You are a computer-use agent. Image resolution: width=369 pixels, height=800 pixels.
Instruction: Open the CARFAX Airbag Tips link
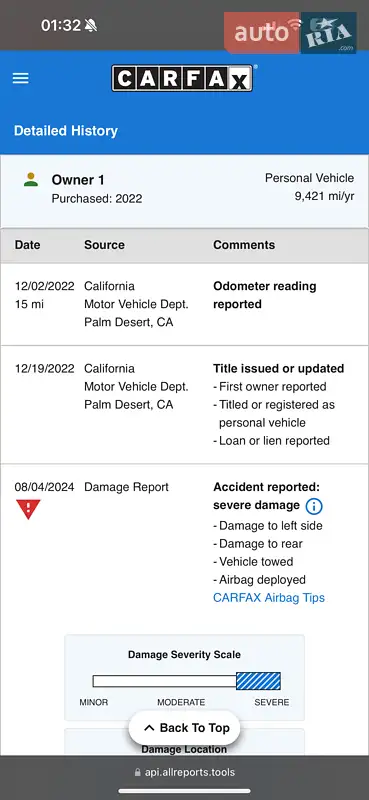269,597
